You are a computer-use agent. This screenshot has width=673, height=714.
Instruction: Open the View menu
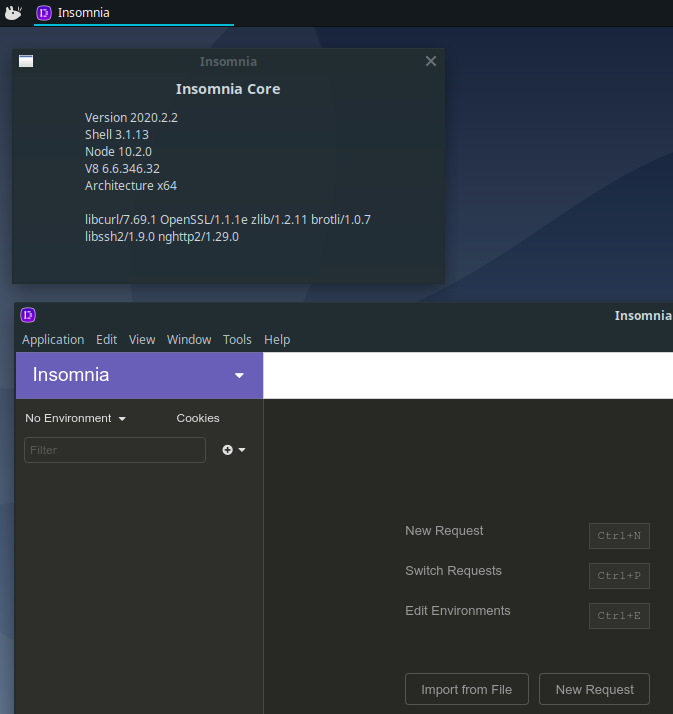coord(142,340)
